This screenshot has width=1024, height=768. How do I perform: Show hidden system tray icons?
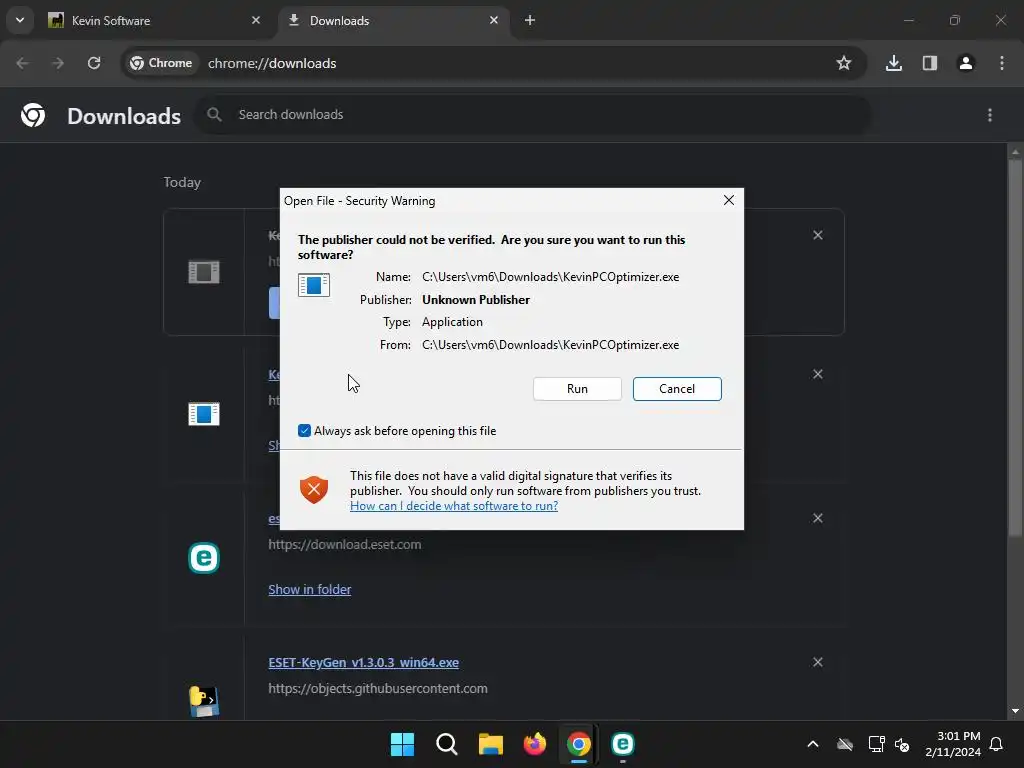click(x=812, y=744)
